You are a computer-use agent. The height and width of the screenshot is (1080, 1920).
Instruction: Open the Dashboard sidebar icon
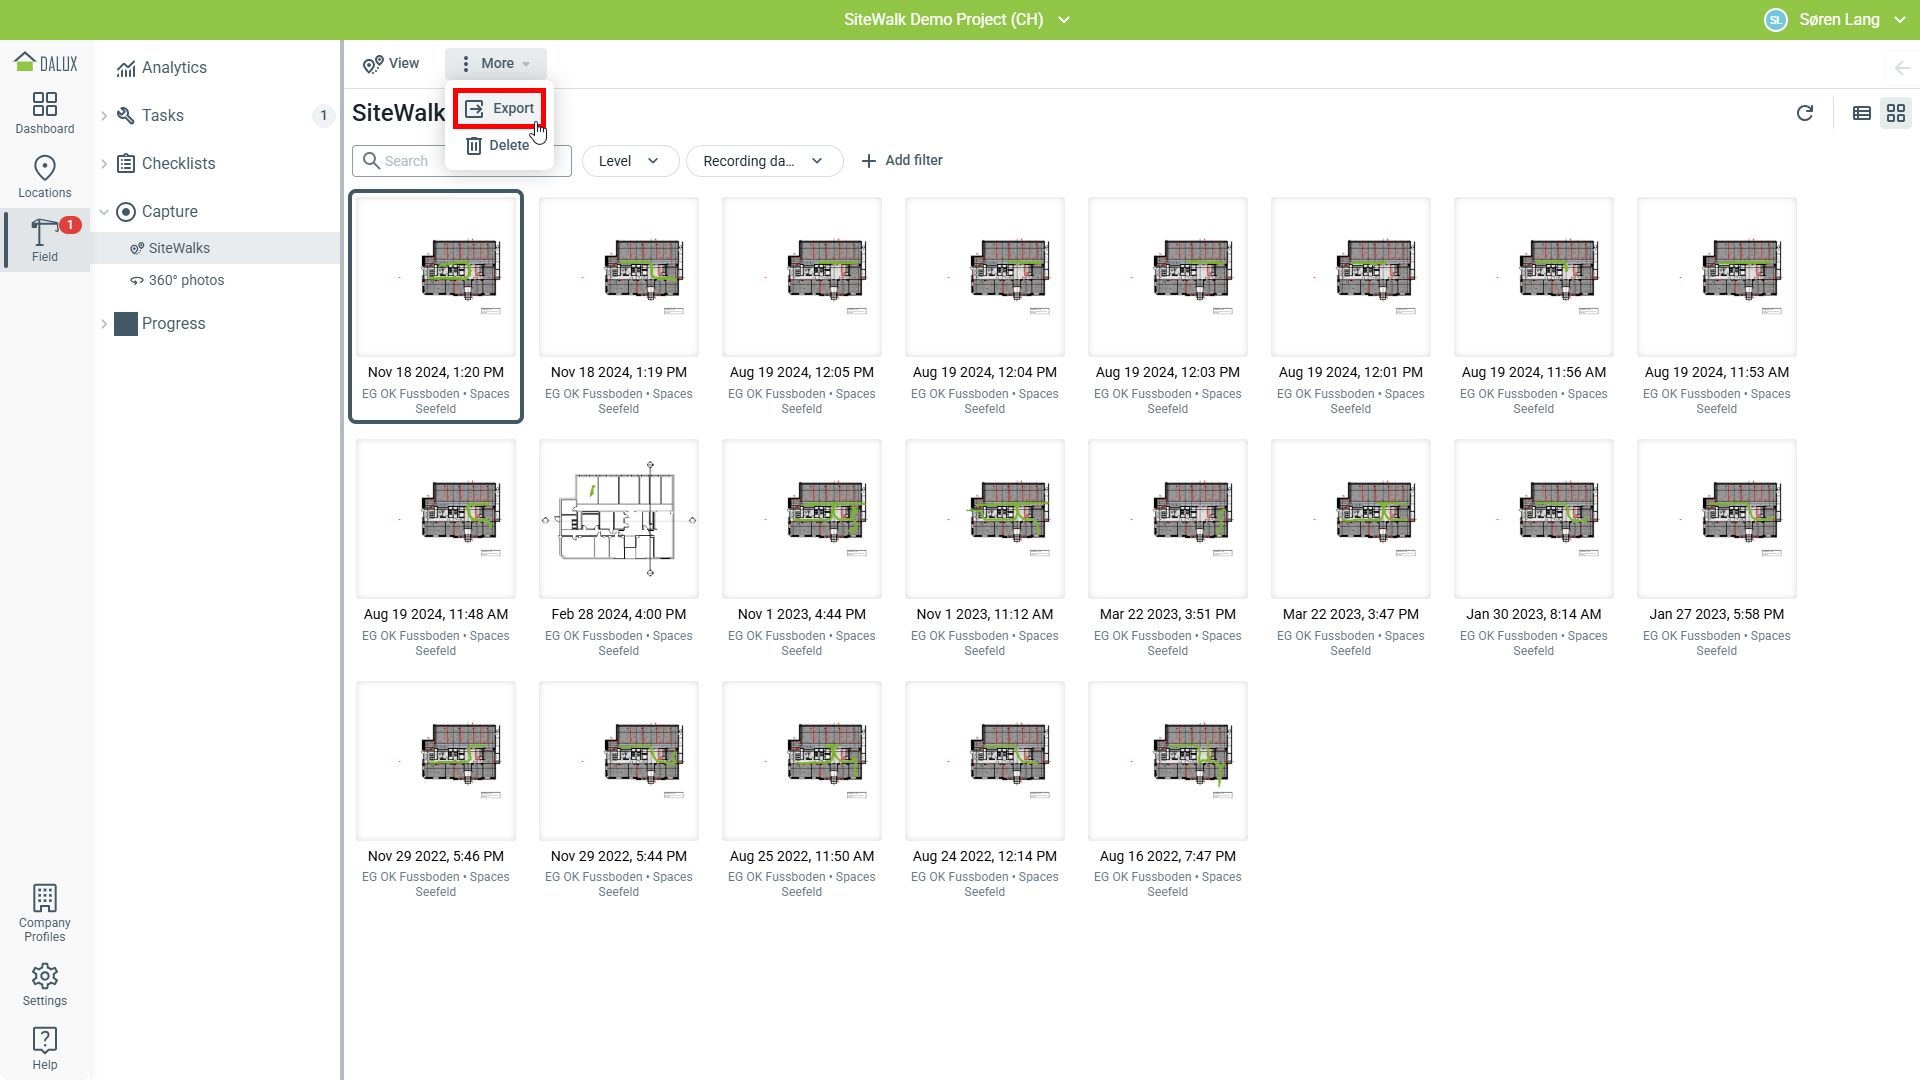45,113
